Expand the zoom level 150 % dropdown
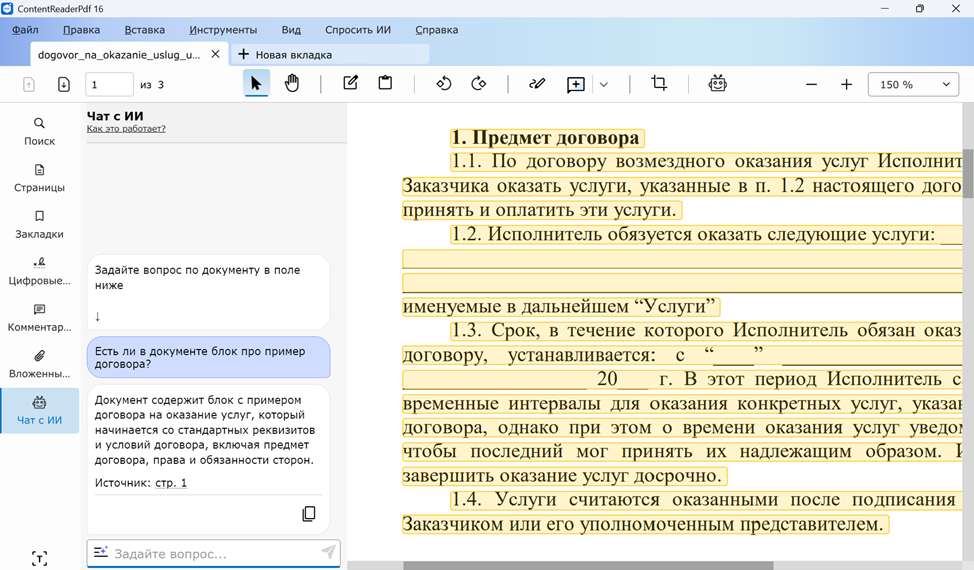974x570 pixels. tap(913, 85)
